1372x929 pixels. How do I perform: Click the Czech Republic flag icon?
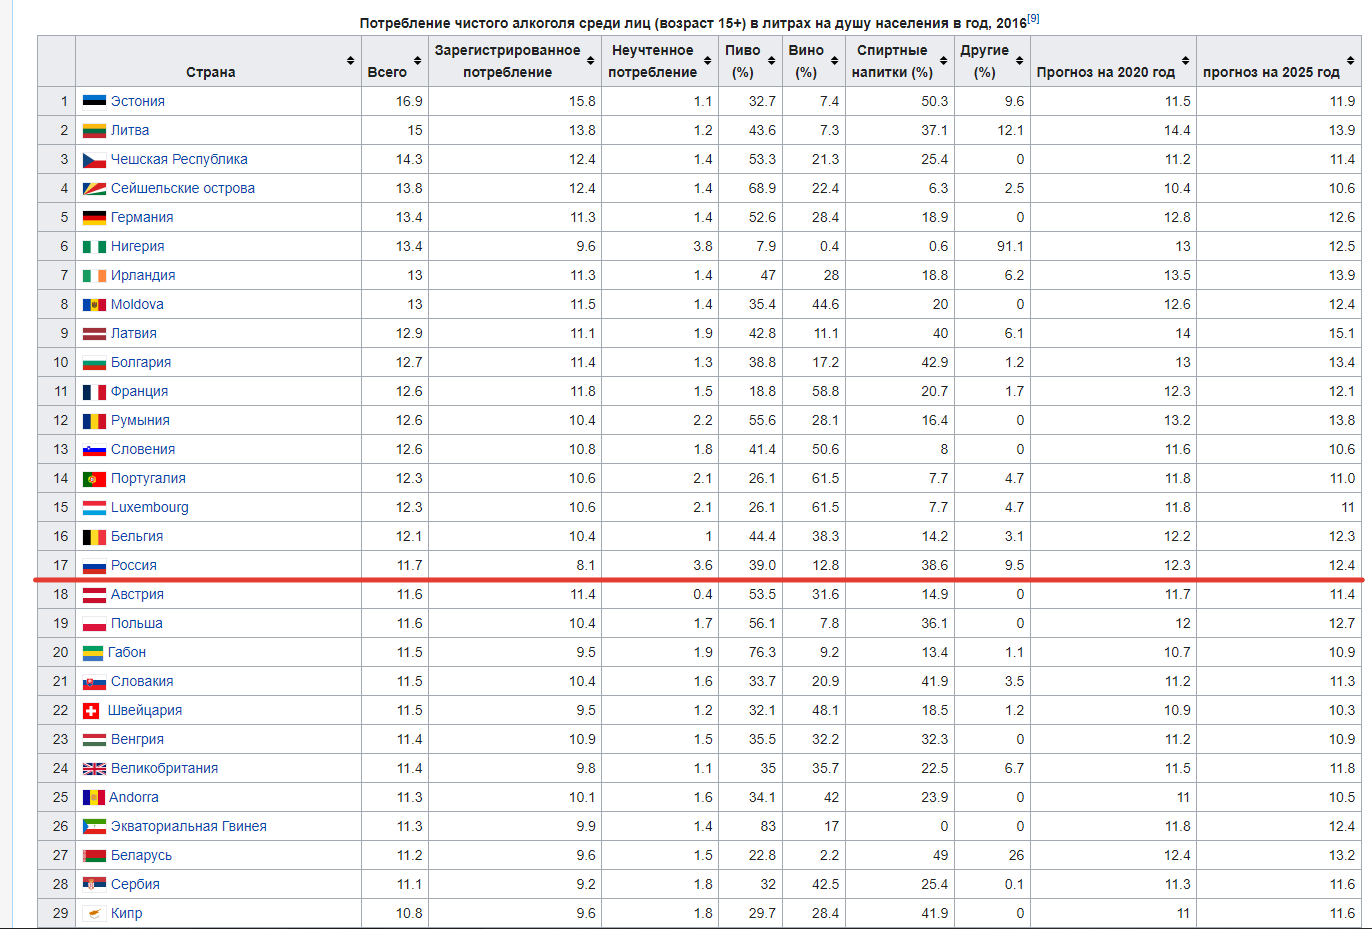[x=94, y=159]
